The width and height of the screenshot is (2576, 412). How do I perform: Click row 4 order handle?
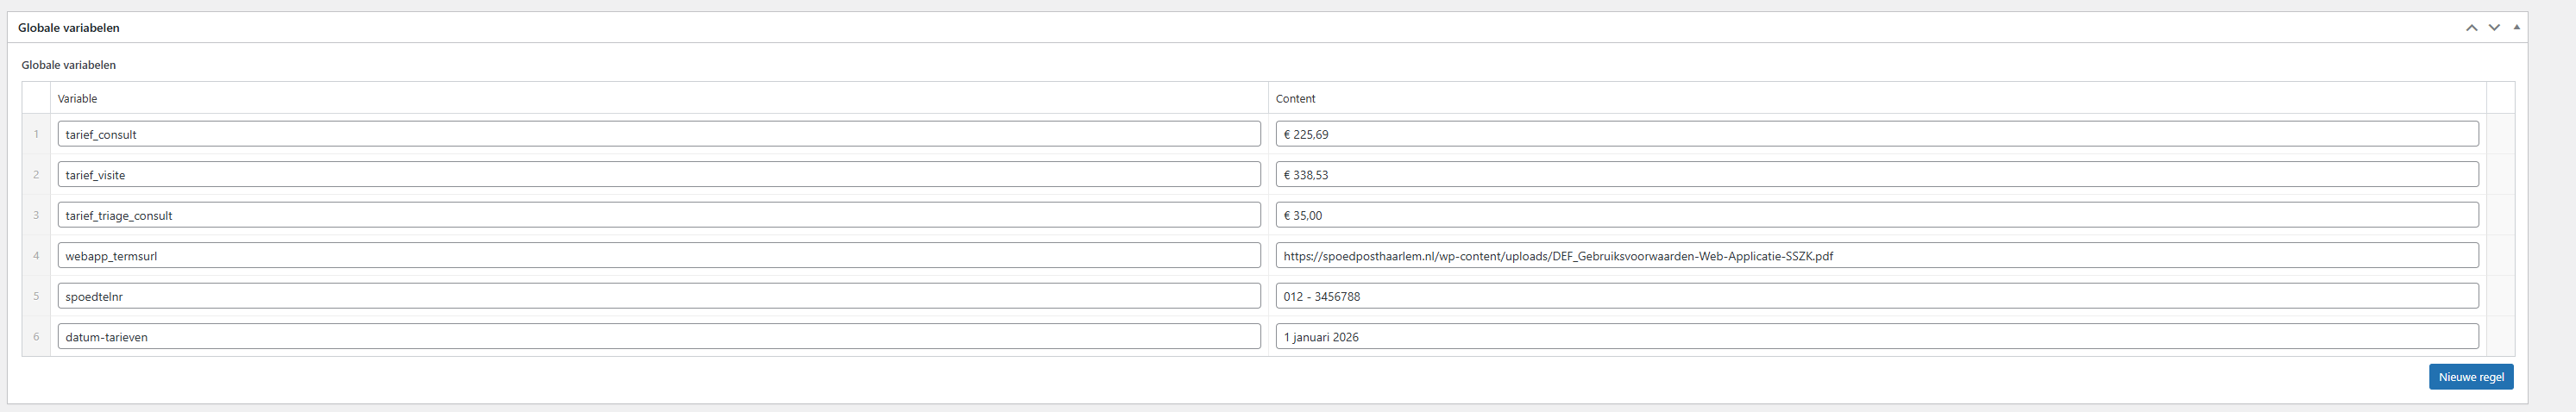[36, 256]
